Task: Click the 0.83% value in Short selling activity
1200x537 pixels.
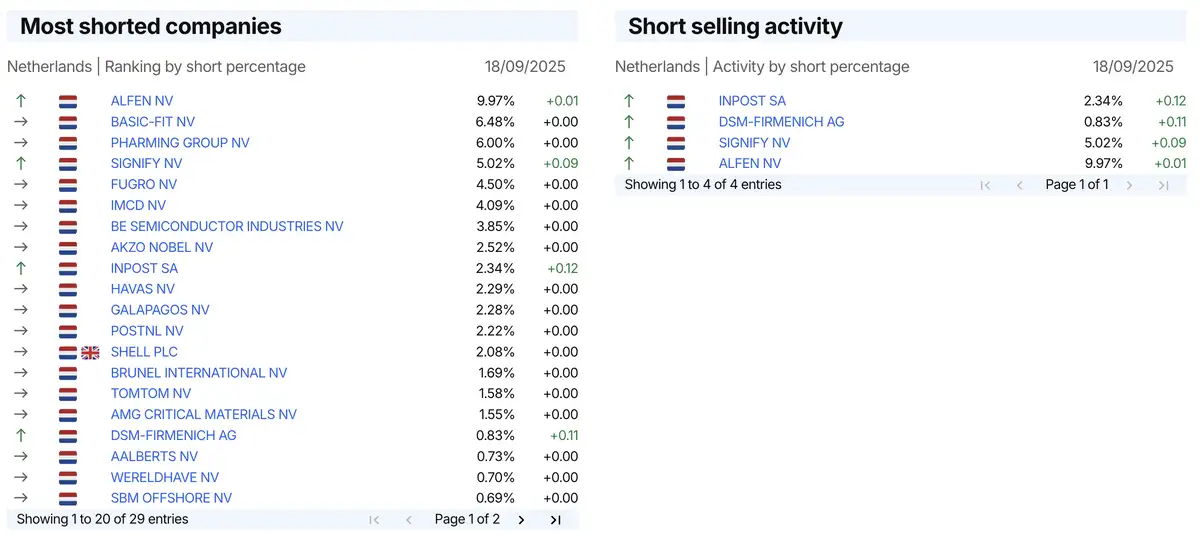Action: click(1104, 122)
